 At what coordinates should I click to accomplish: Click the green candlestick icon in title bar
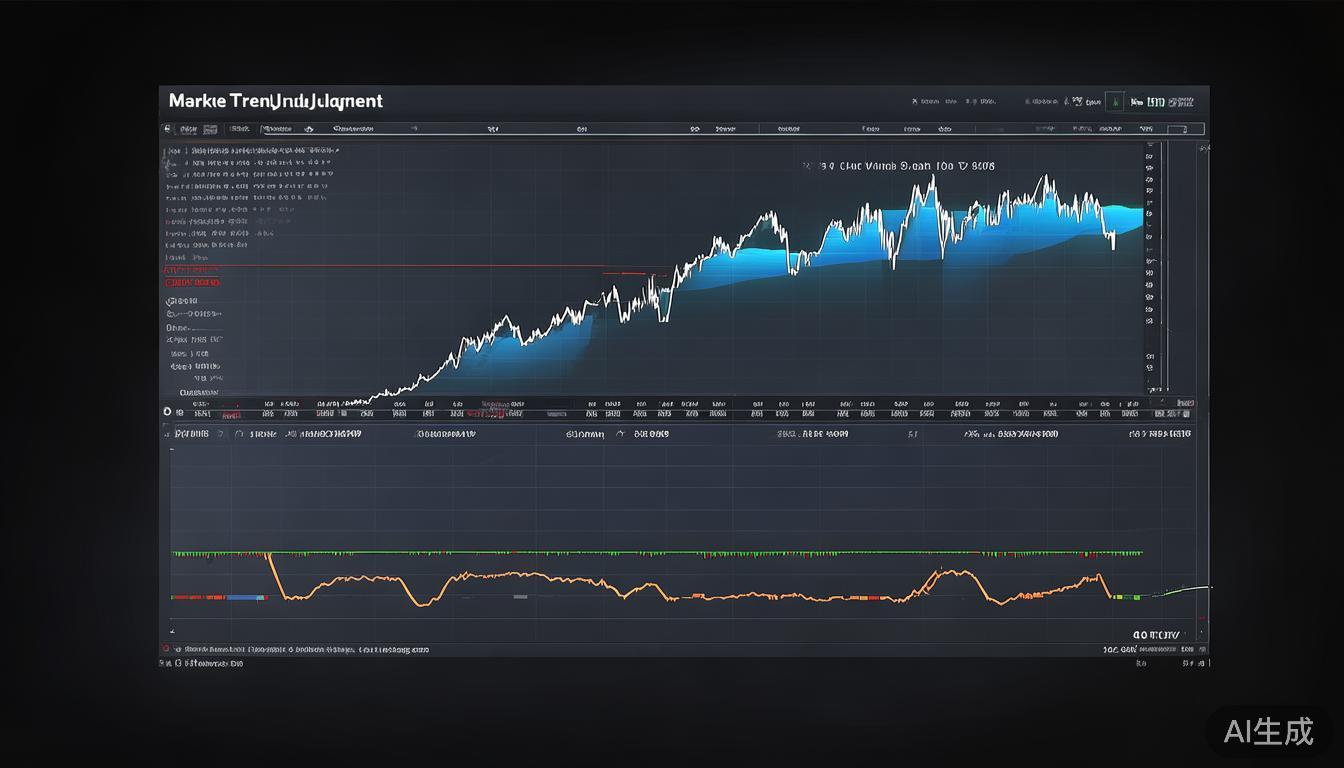1114,101
